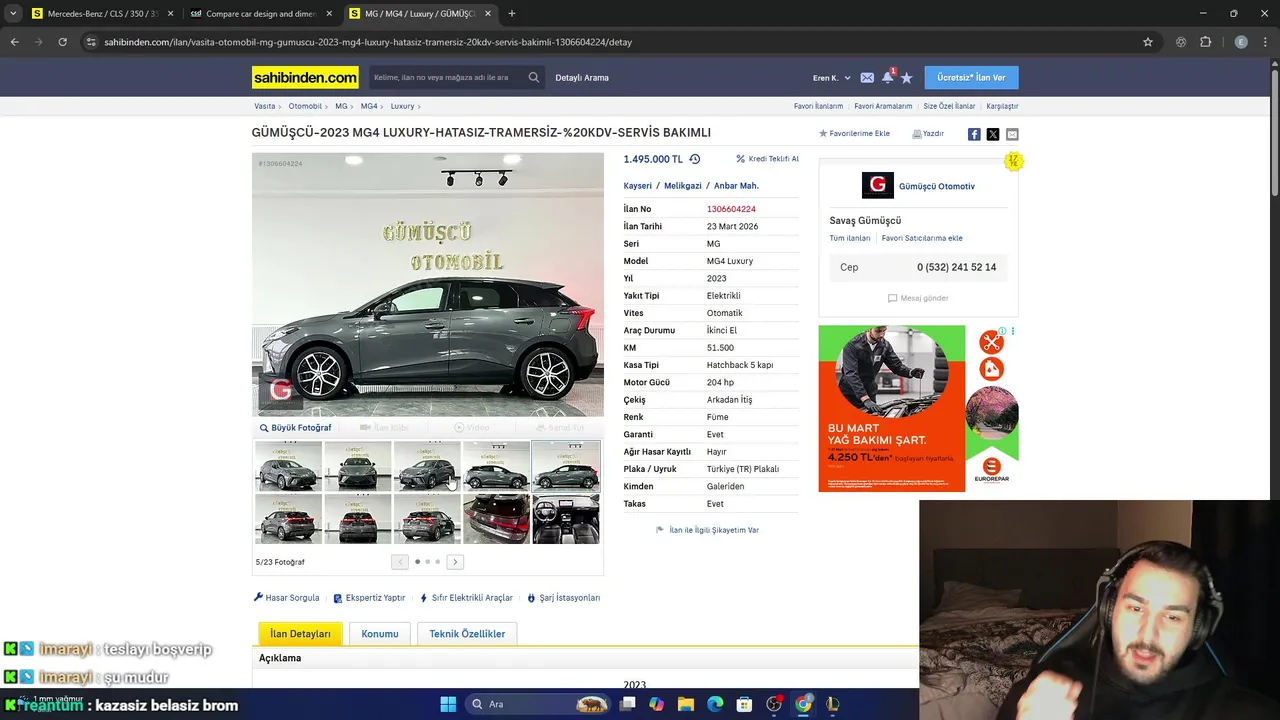
Task: Open Microsoft Edge from the taskbar
Action: [715, 704]
